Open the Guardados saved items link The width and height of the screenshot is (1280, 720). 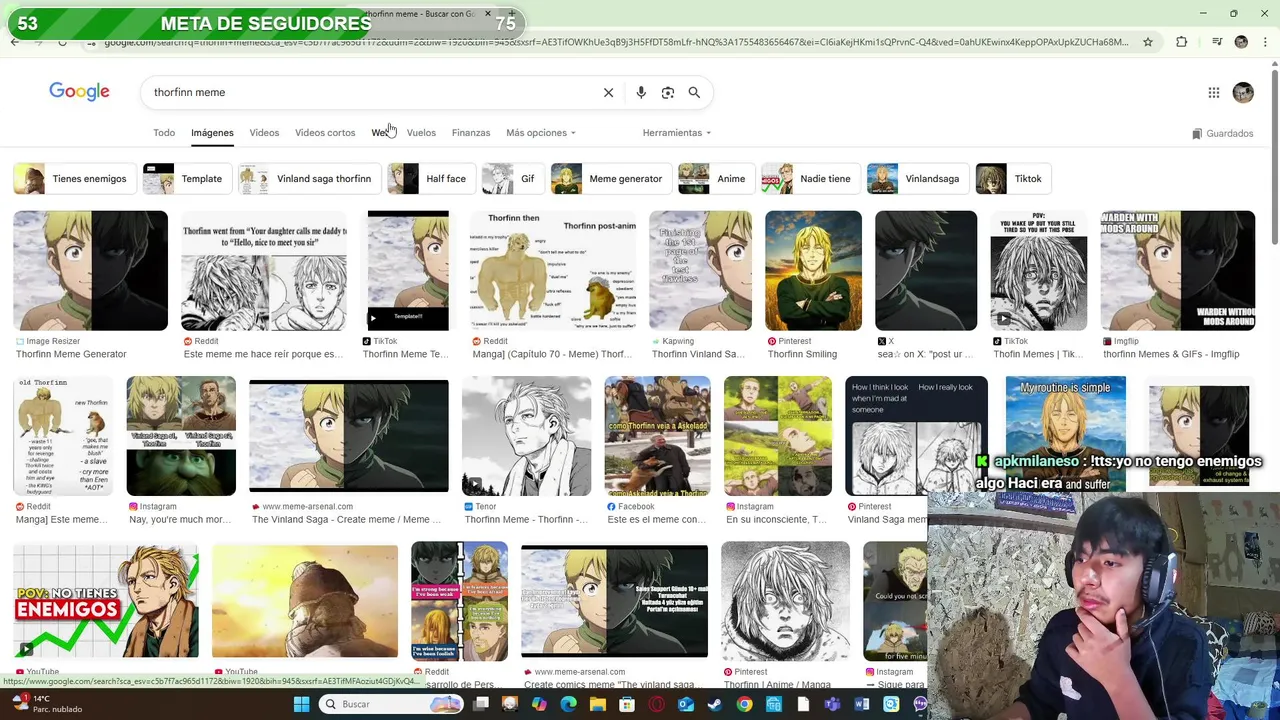tap(1223, 133)
